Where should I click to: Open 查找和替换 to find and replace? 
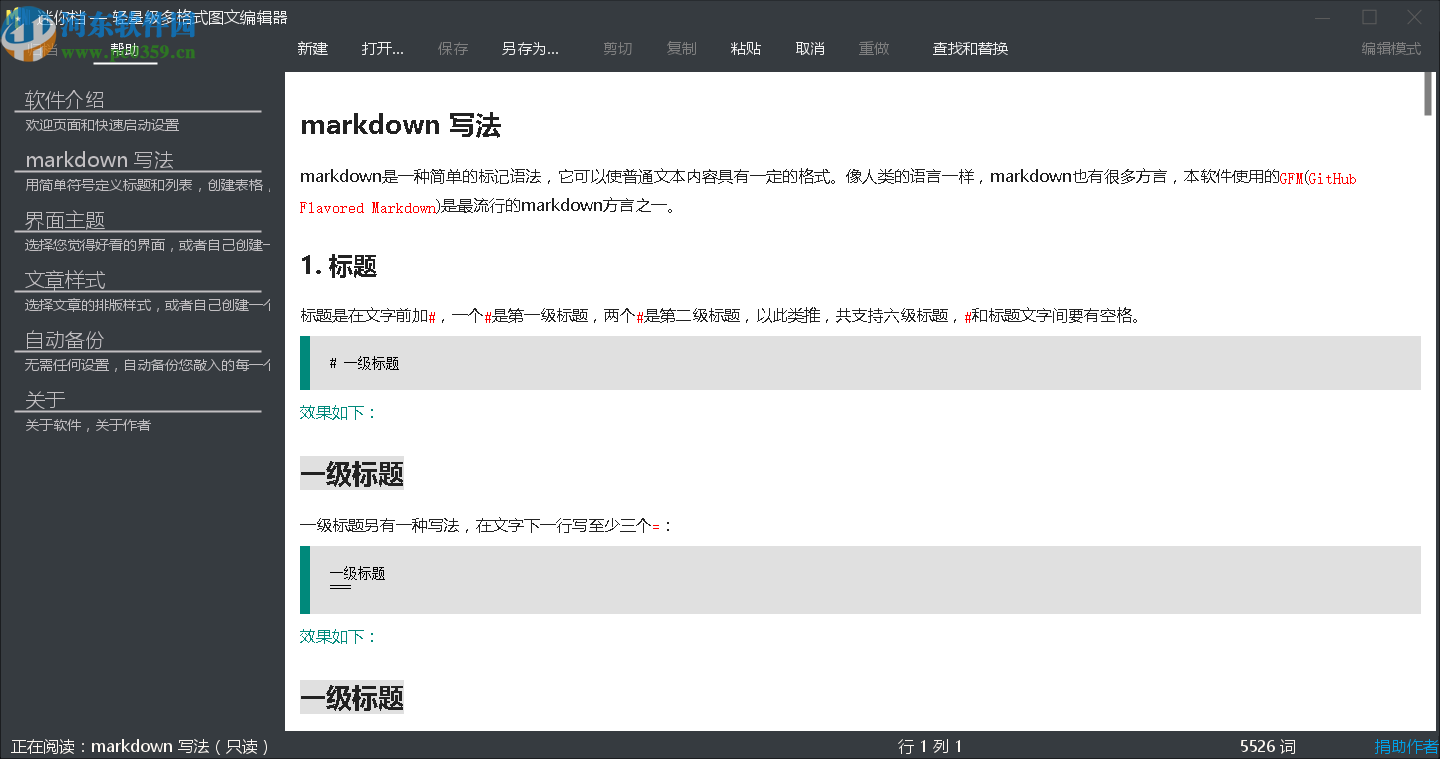[968, 48]
